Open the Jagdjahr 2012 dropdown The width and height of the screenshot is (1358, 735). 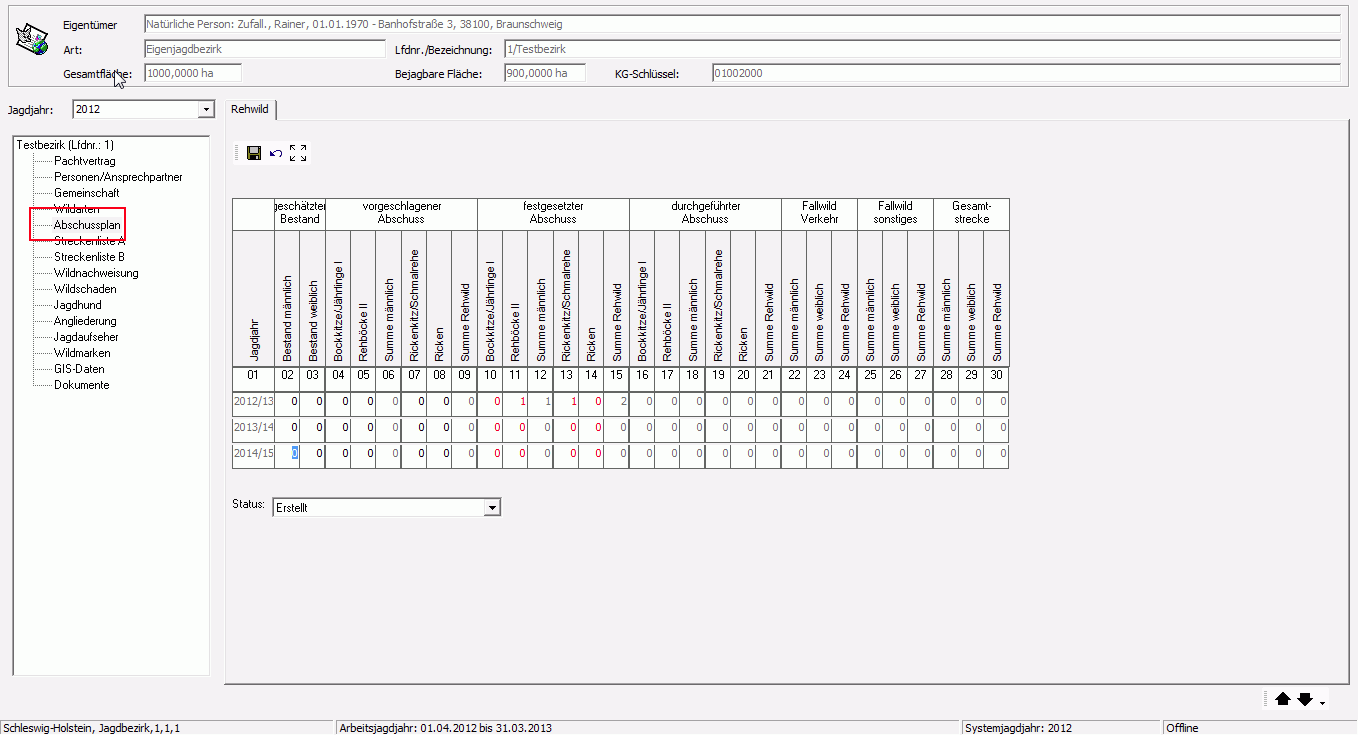click(x=206, y=109)
